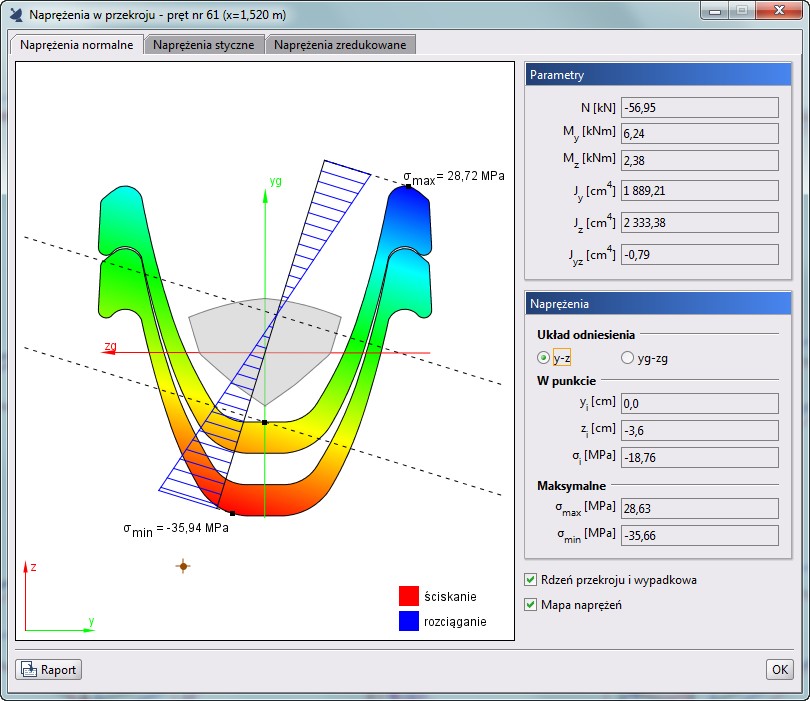Viewport: 810px width, 701px height.
Task: Click the zi [cm] field showing -3,6
Action: pyautogui.click(x=699, y=430)
